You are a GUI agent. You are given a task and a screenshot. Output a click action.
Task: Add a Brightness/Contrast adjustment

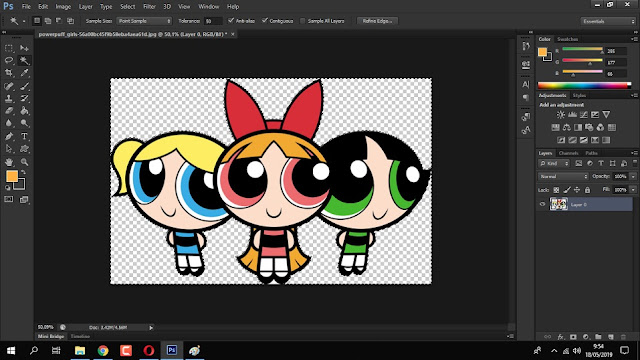coord(561,115)
